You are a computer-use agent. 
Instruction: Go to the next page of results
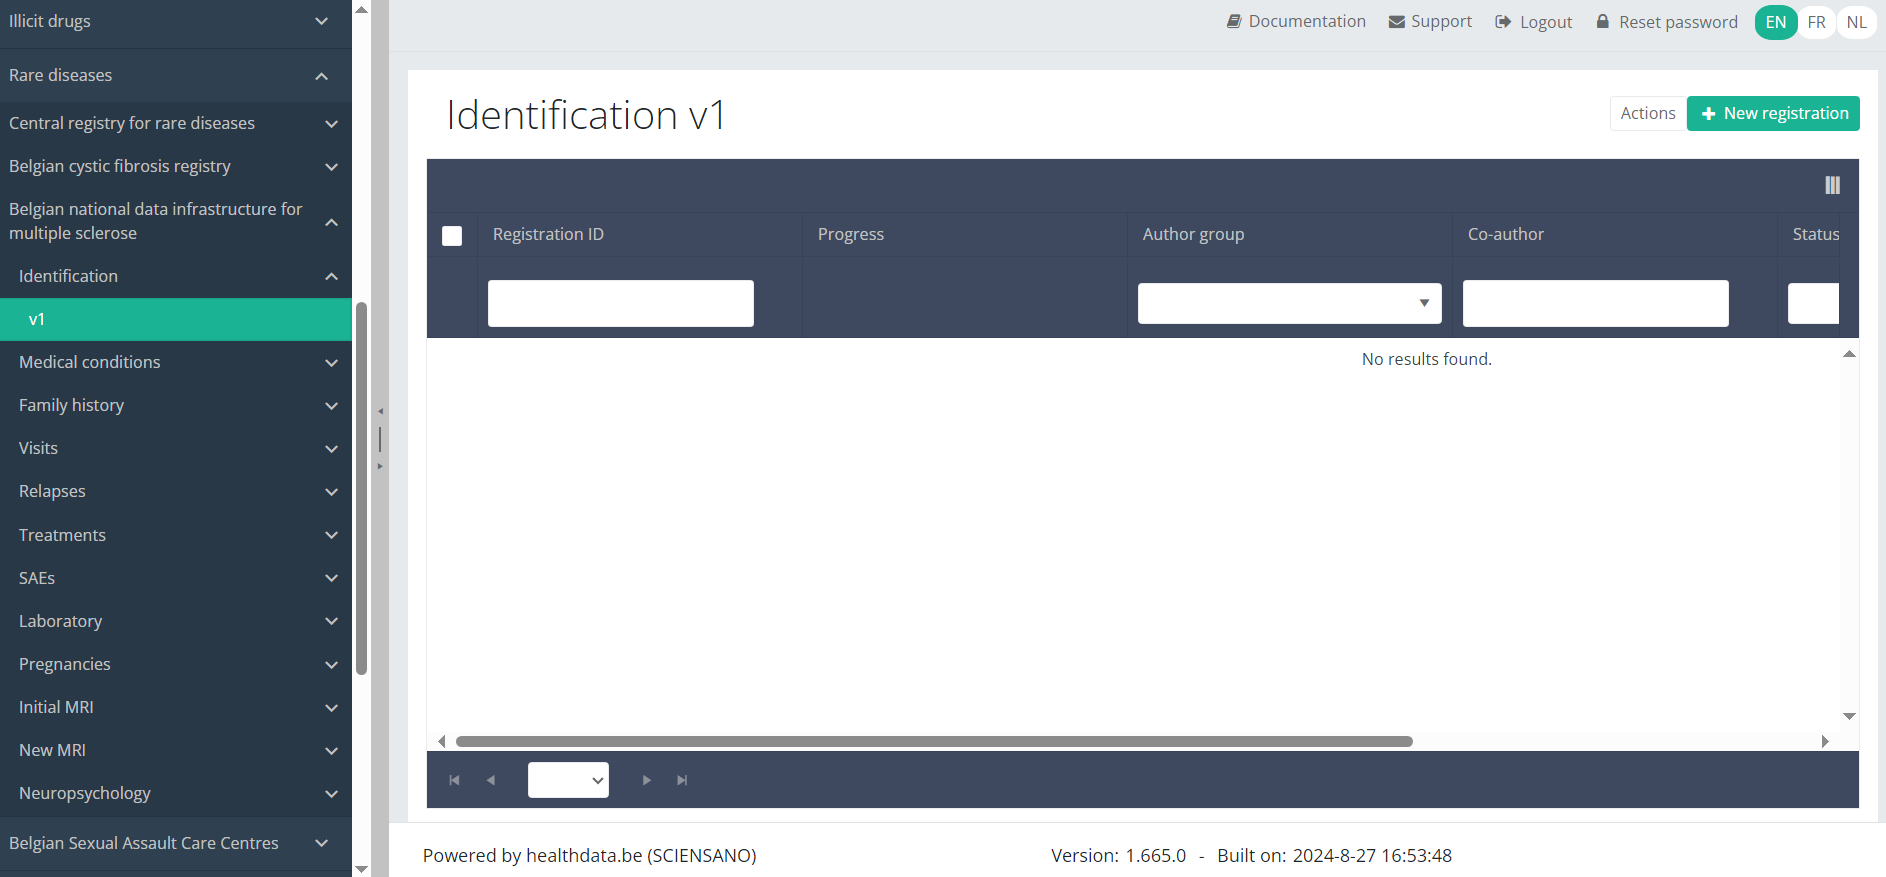click(x=646, y=780)
